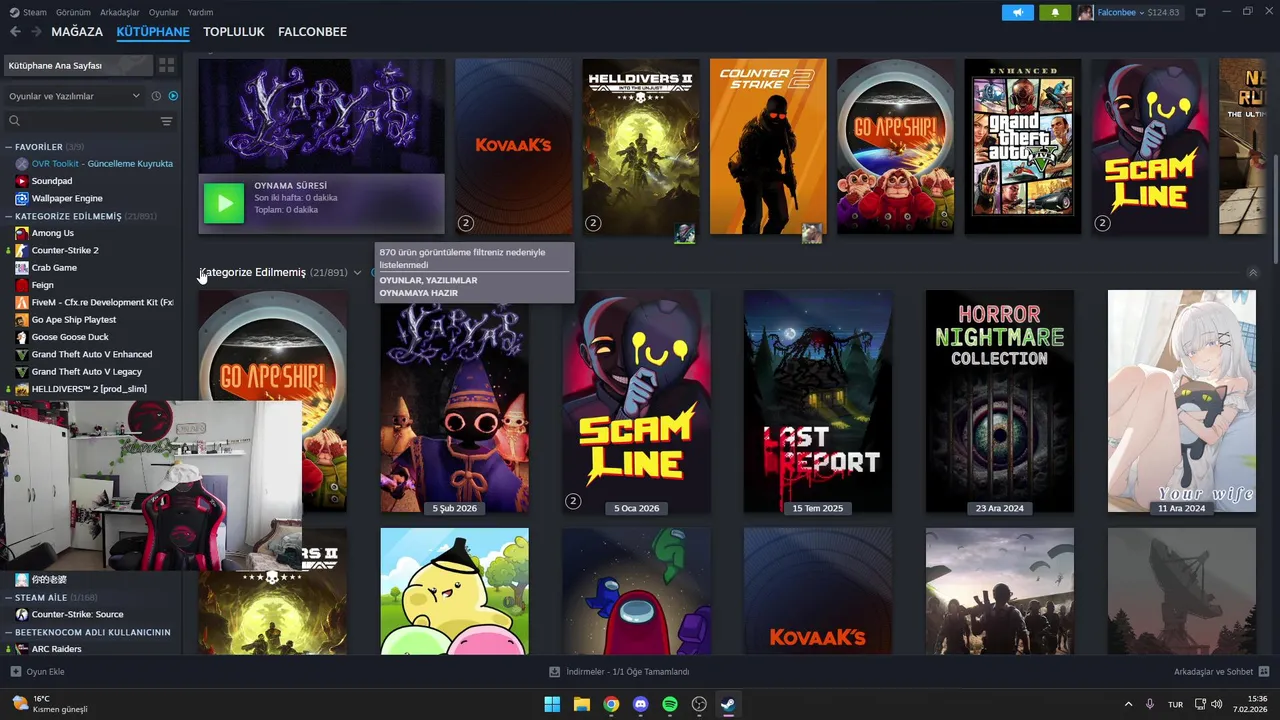Open Friends and Chat icon
1280x720 pixels.
pyautogui.click(x=1264, y=672)
